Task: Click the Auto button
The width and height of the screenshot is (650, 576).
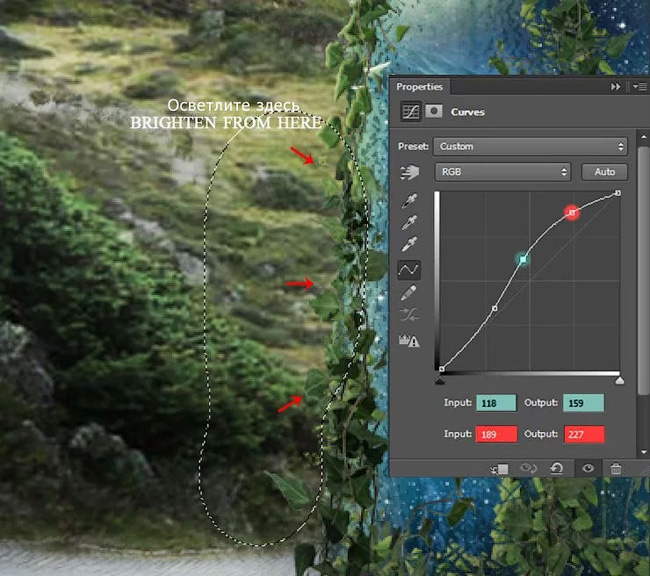Action: coord(604,172)
